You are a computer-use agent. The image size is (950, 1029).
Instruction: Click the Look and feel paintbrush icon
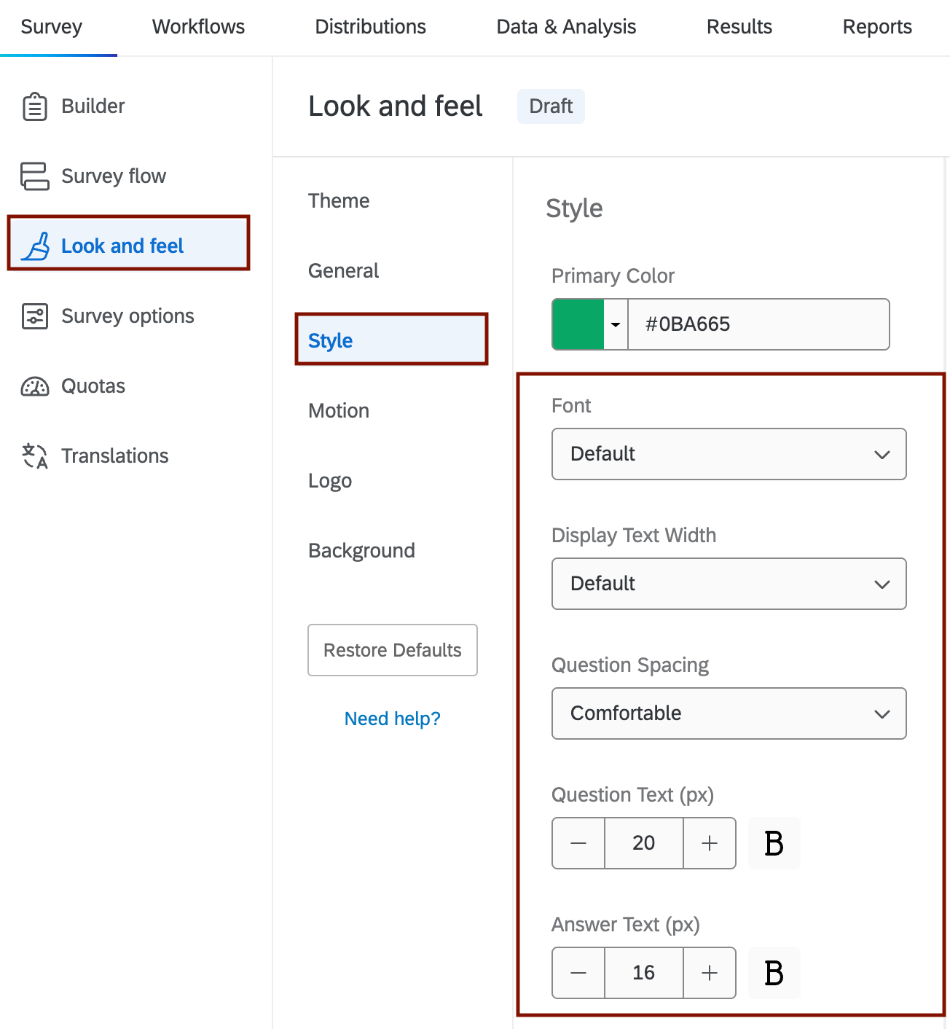pos(35,244)
